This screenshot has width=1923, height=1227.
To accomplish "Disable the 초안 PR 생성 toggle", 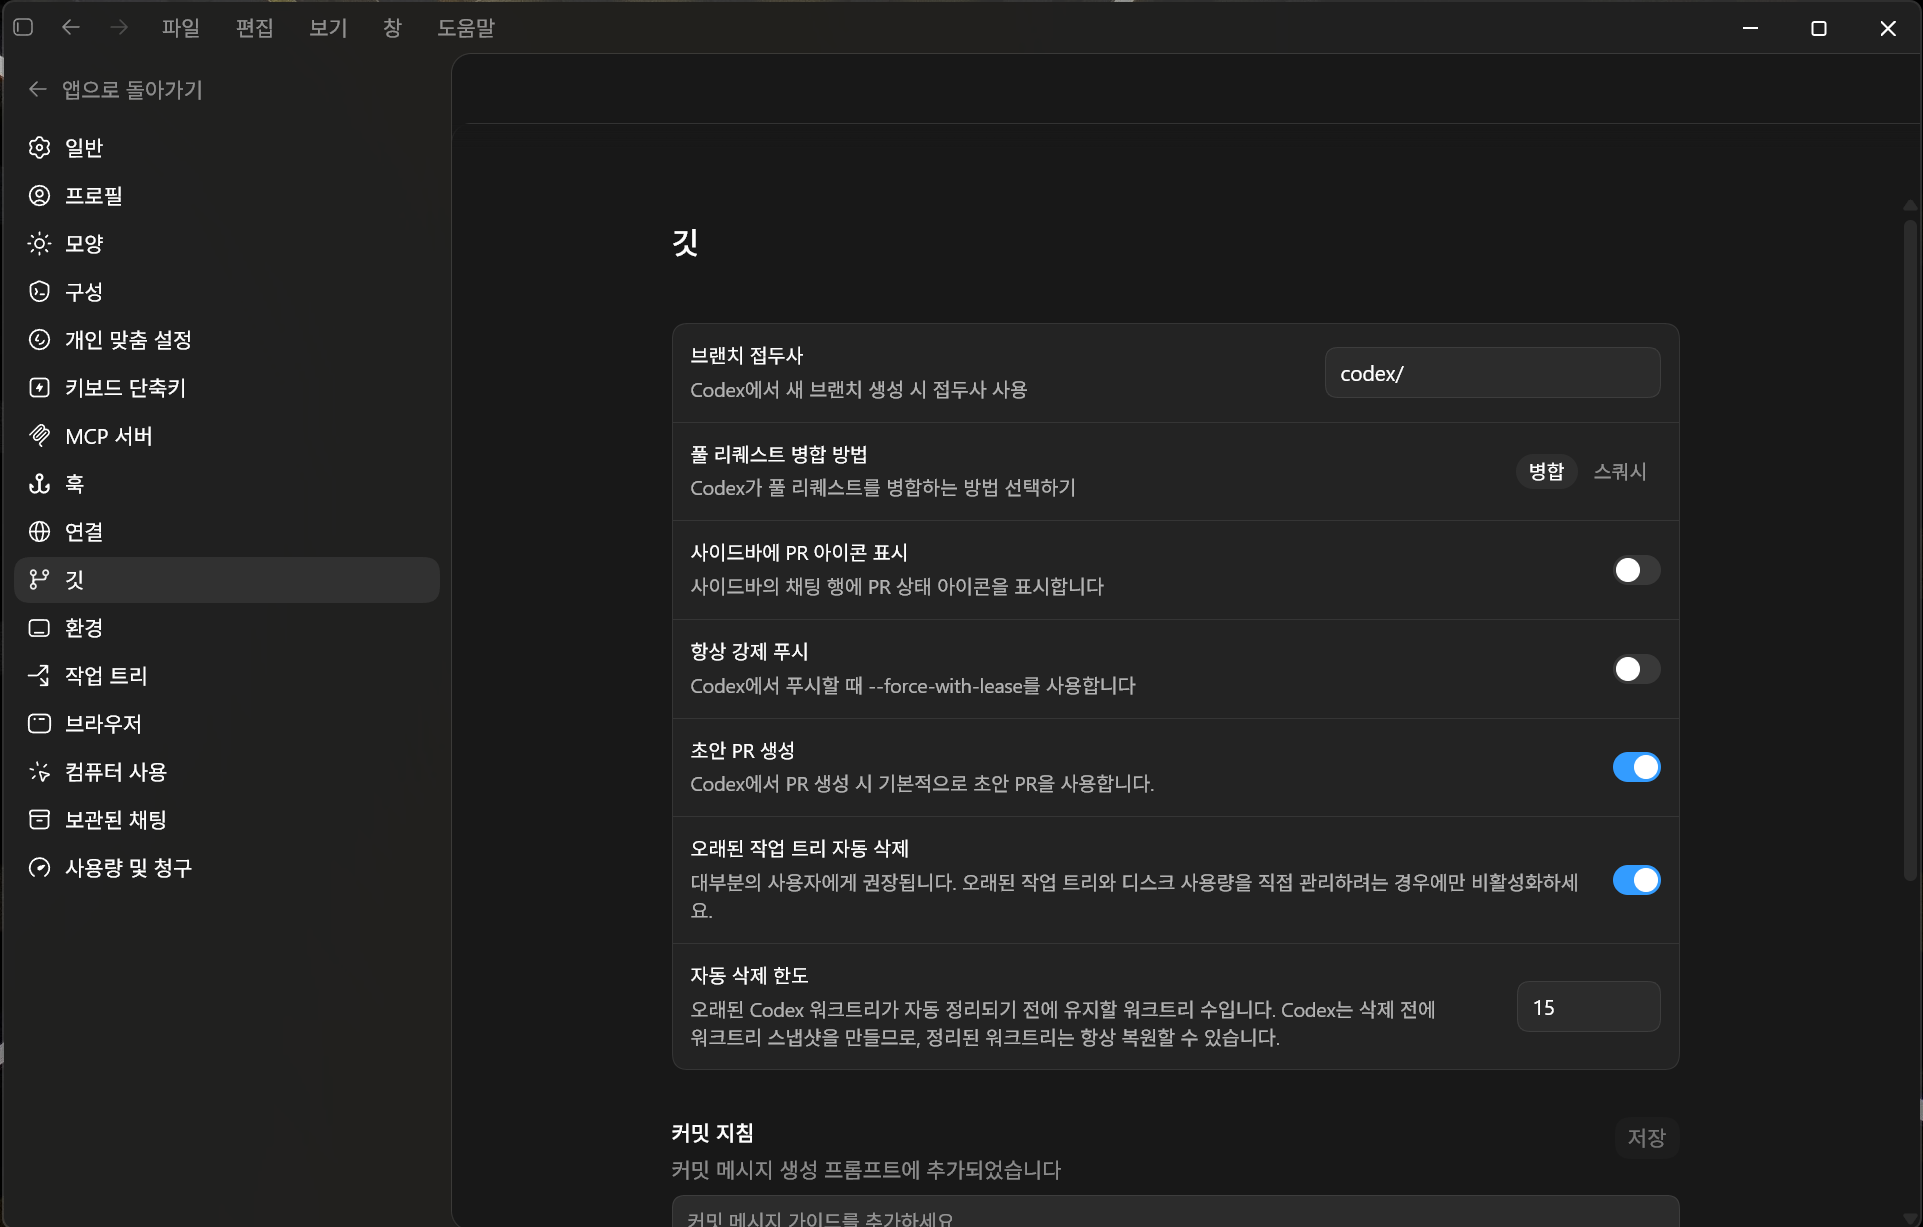I will coord(1636,767).
